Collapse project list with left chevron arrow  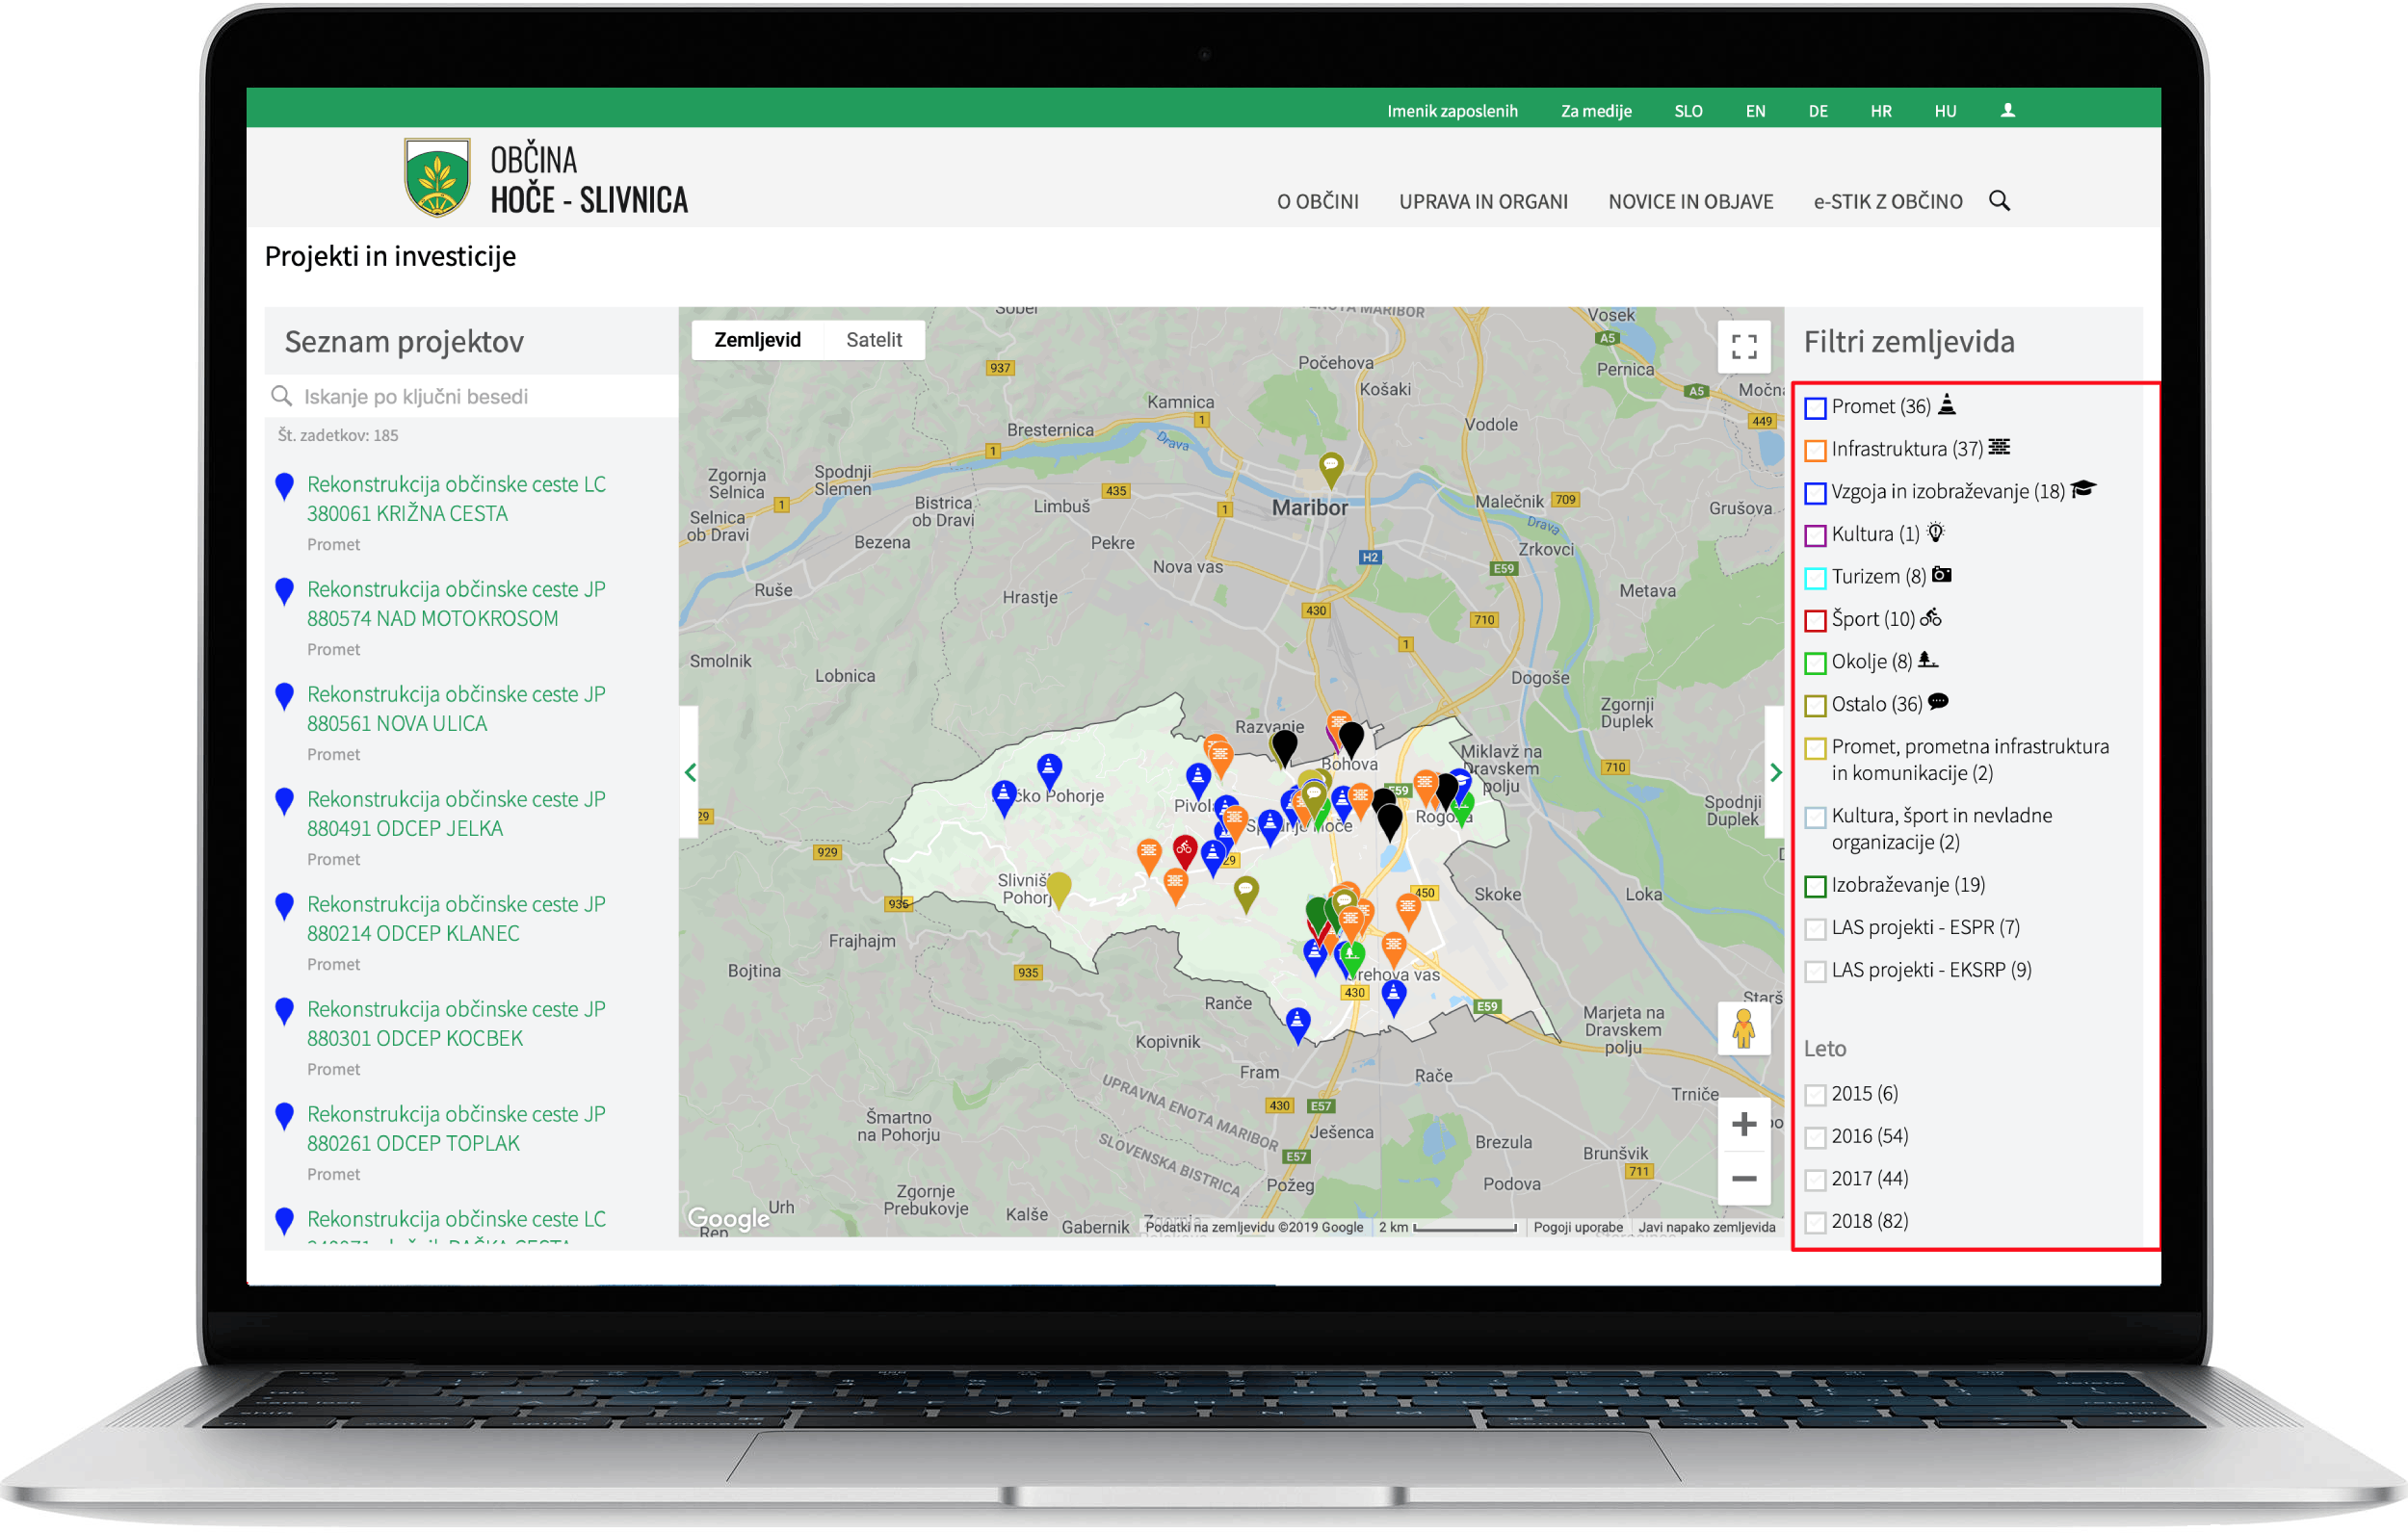point(690,772)
